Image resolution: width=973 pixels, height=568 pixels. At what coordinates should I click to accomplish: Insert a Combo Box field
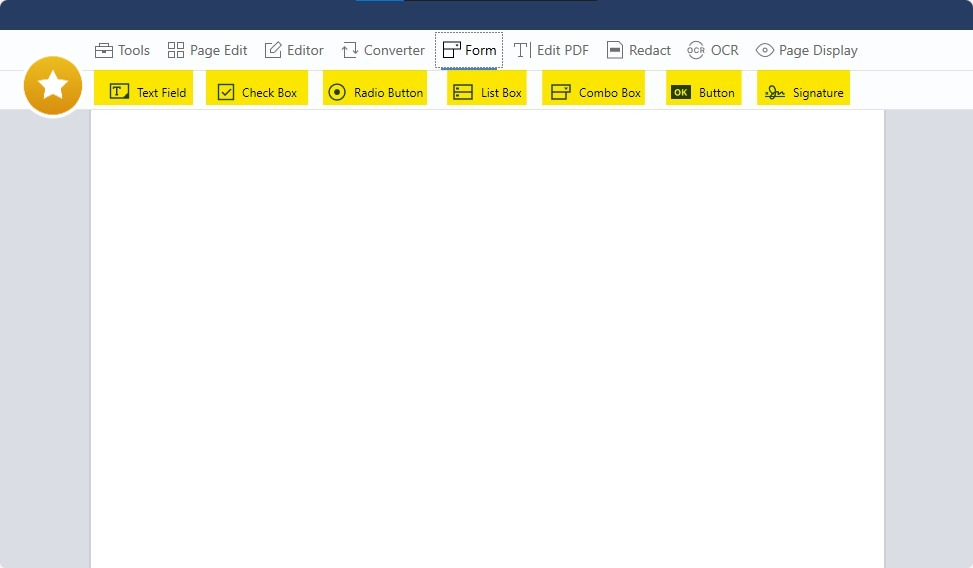[x=593, y=88]
